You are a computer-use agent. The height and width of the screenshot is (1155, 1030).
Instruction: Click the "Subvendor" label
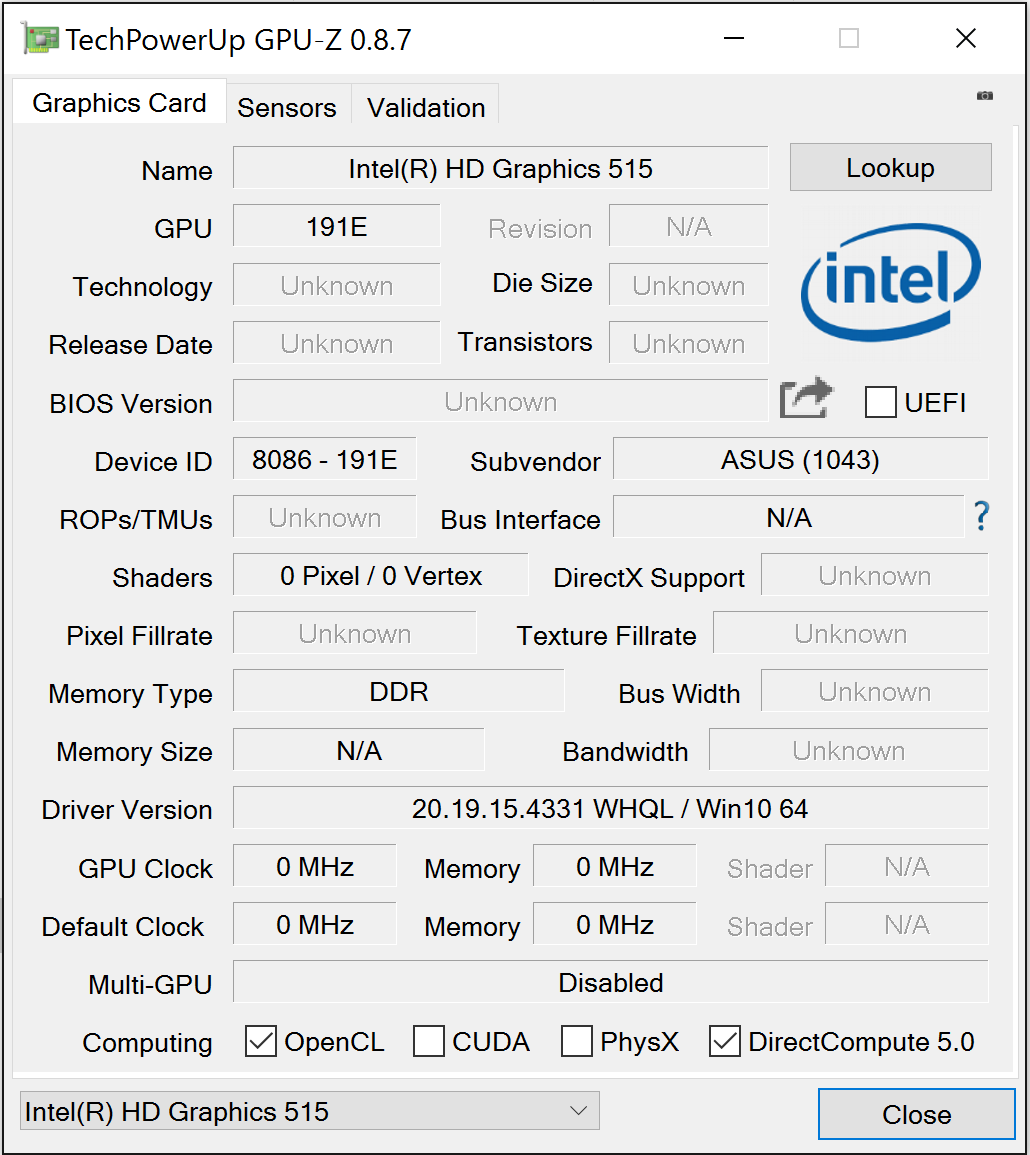(x=536, y=461)
